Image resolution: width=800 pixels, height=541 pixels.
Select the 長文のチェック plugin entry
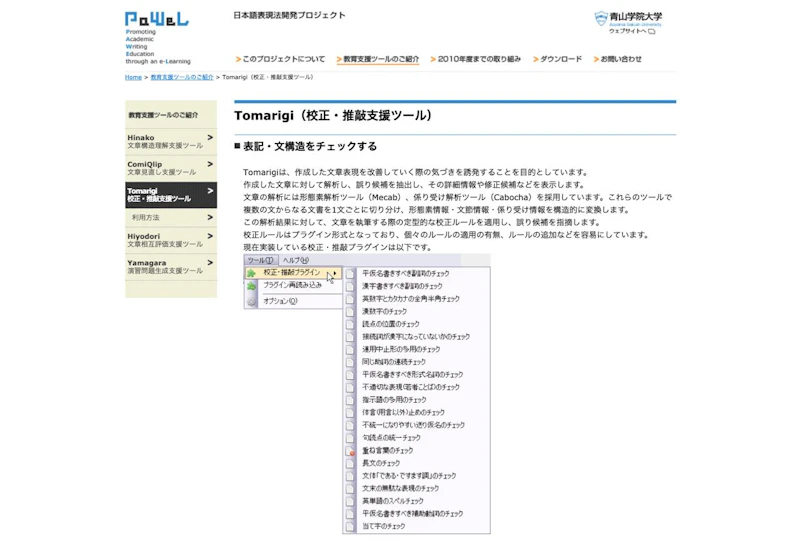click(381, 463)
